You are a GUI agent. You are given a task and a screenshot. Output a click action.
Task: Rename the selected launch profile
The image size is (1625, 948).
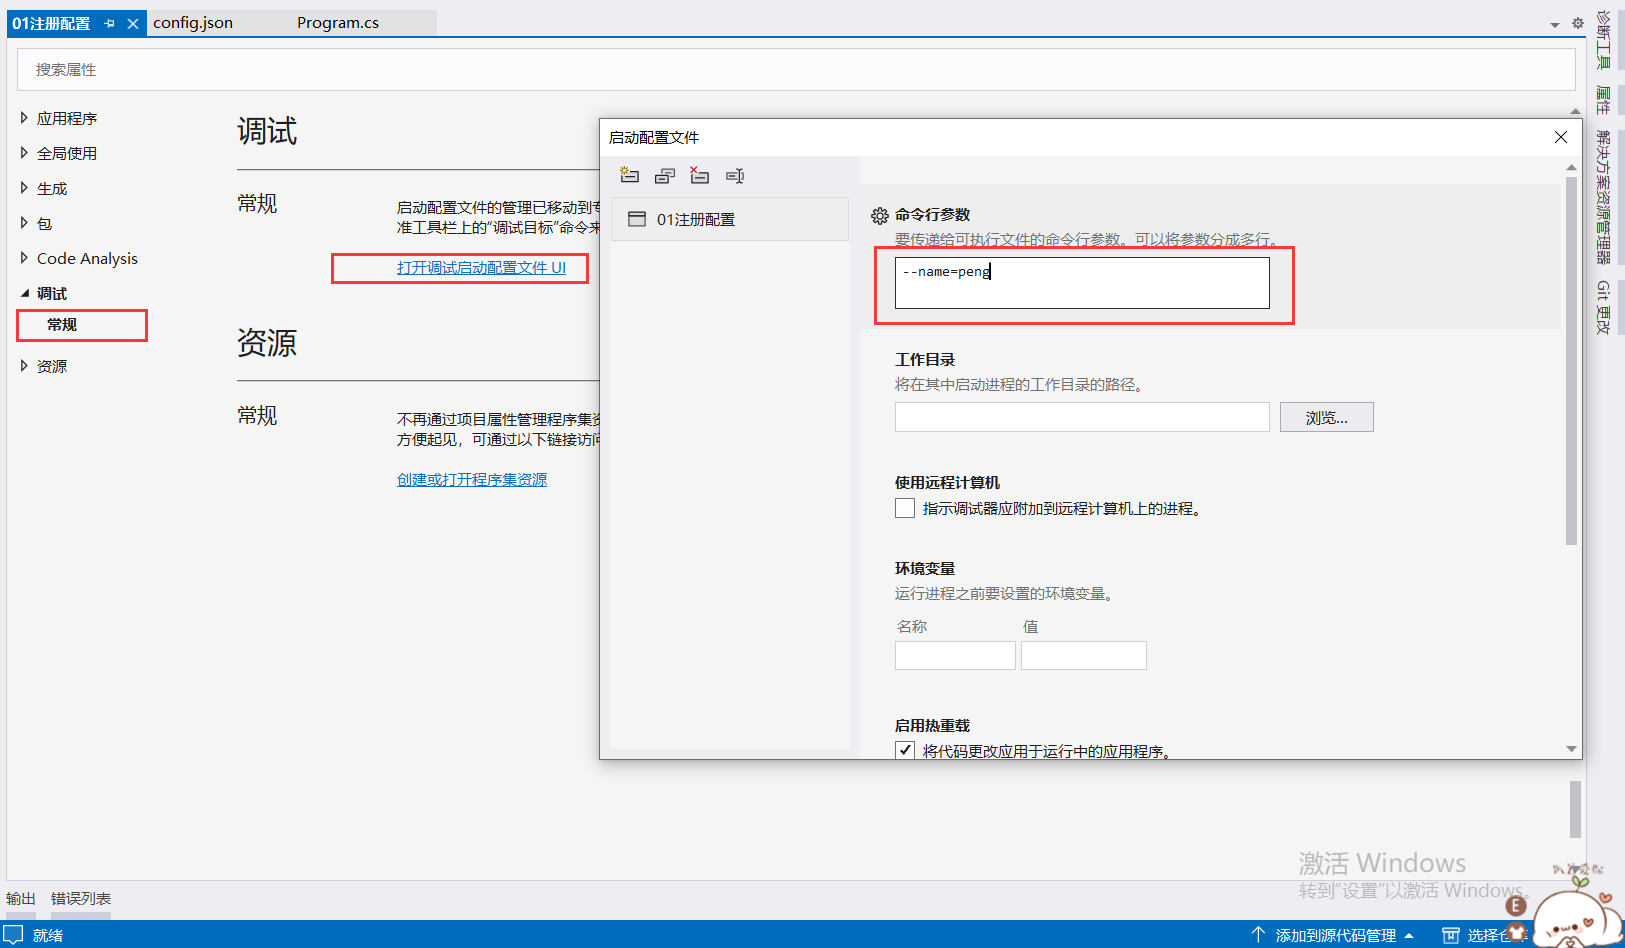(735, 176)
